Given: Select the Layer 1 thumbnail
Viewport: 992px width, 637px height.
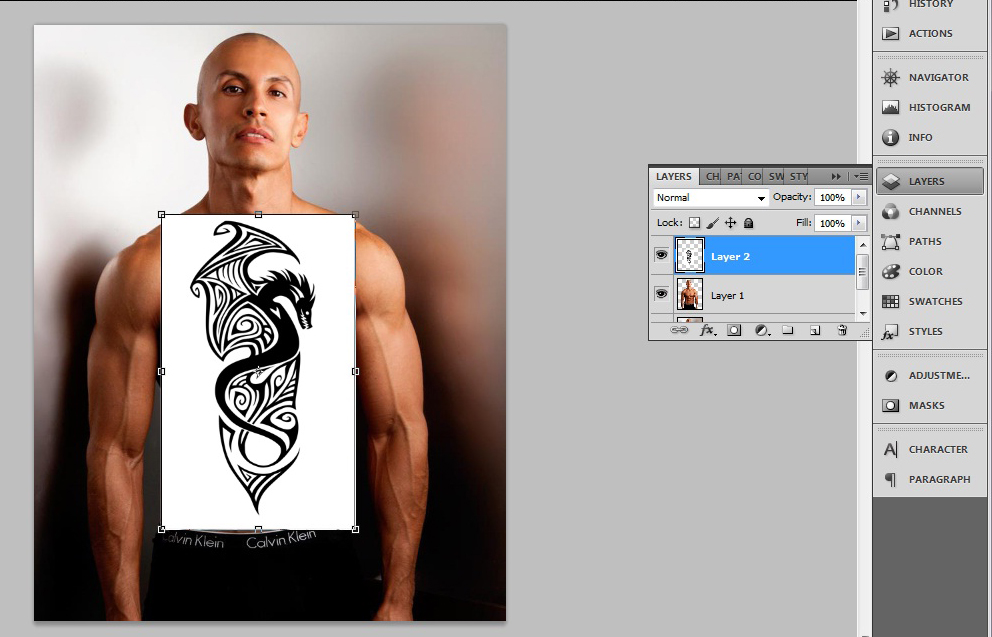Looking at the screenshot, I should 690,295.
